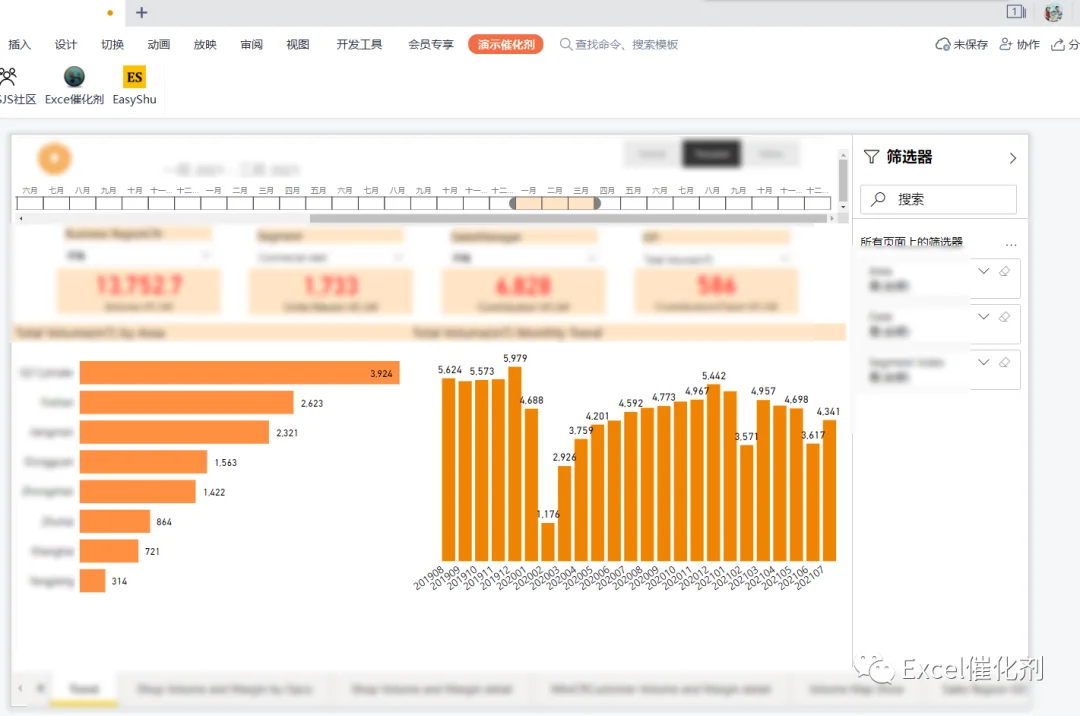Select the dark highlighted button in report header
The image size is (1080, 716).
point(712,154)
